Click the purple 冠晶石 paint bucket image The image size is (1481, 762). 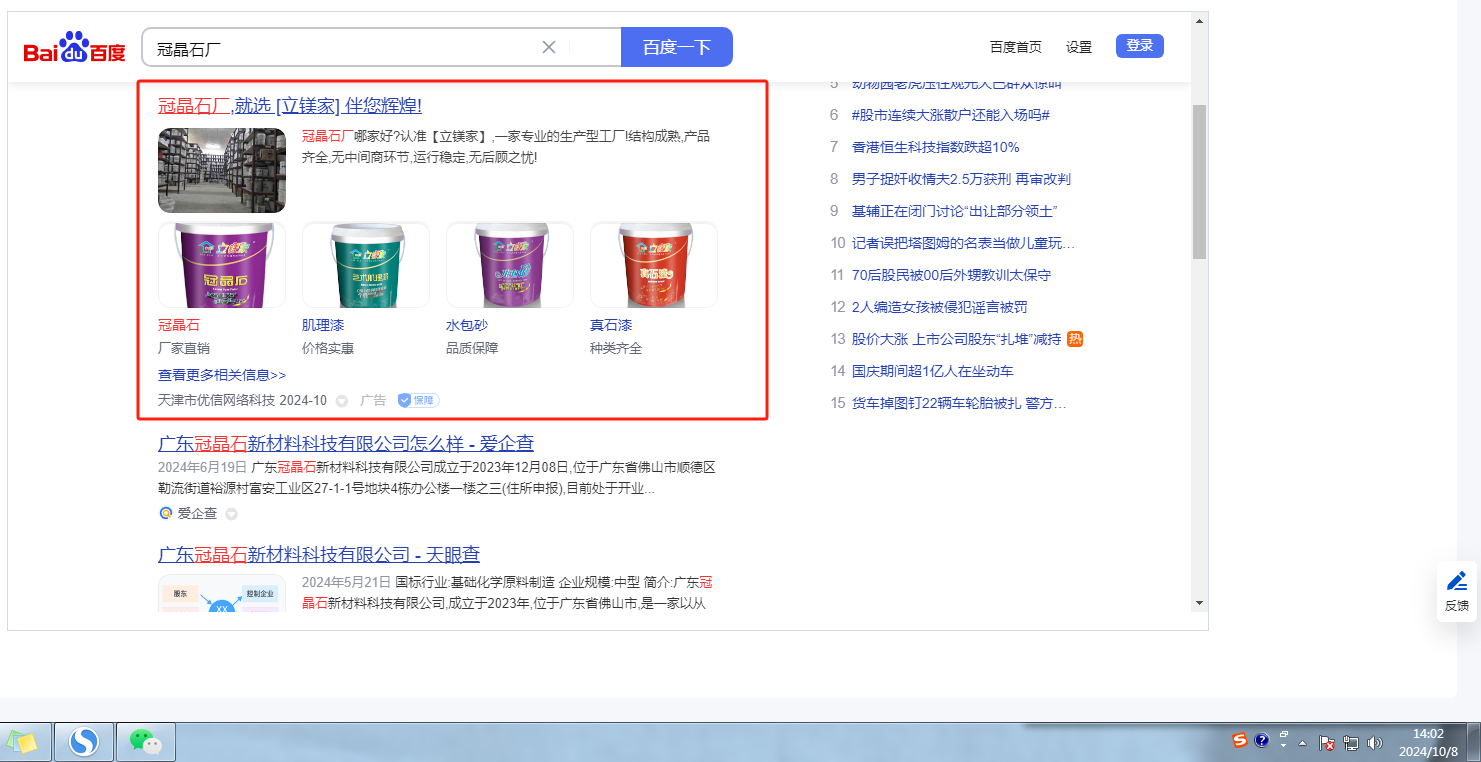pos(222,265)
